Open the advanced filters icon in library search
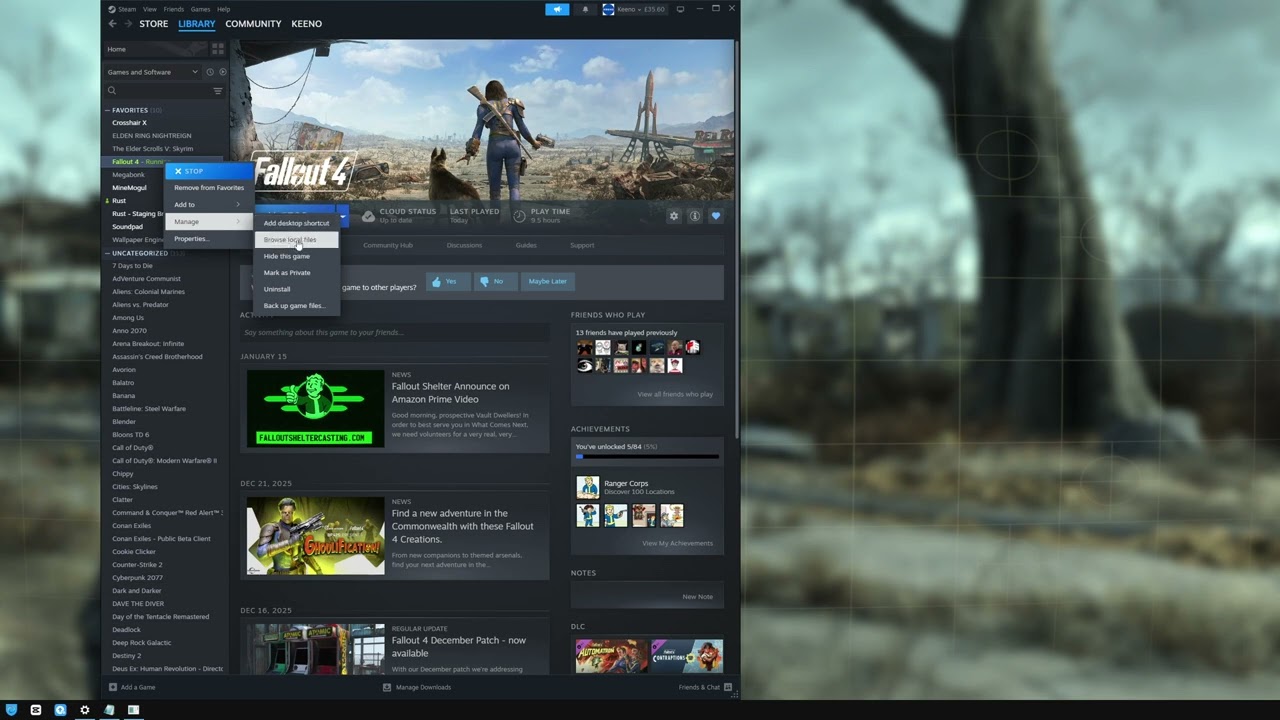Viewport: 1280px width, 720px height. pyautogui.click(x=217, y=91)
